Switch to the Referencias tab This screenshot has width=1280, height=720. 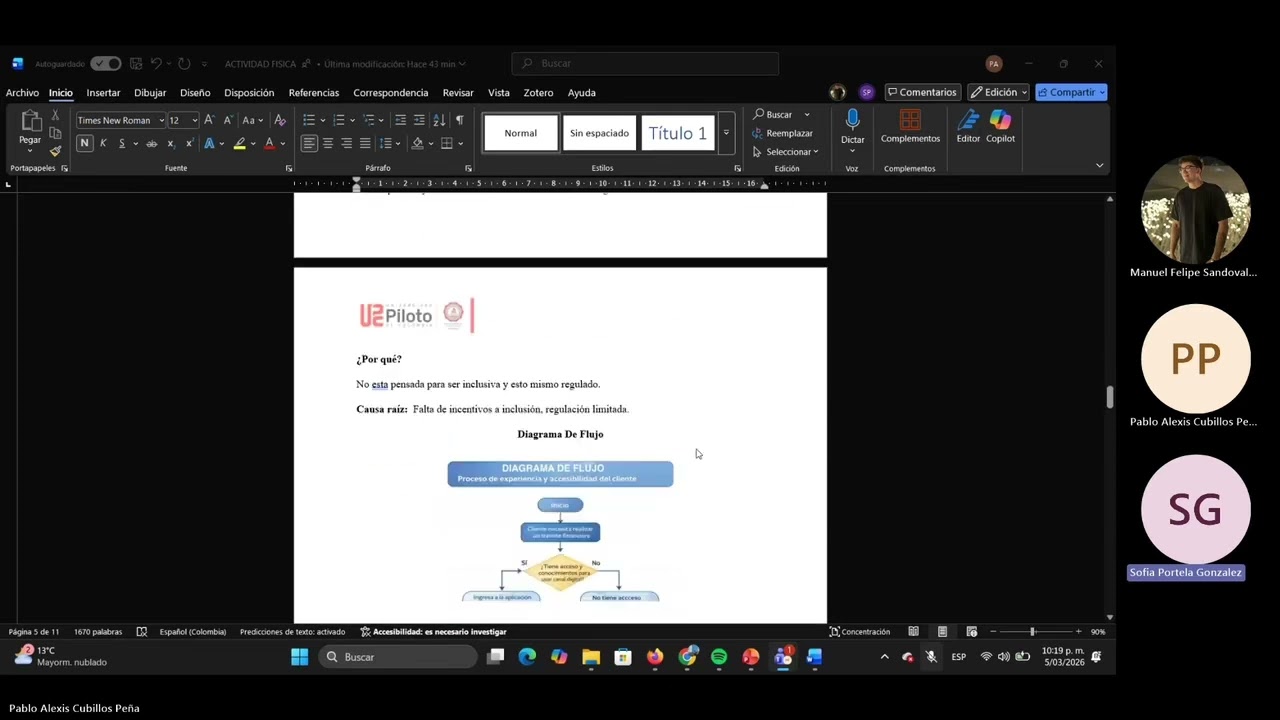click(314, 93)
